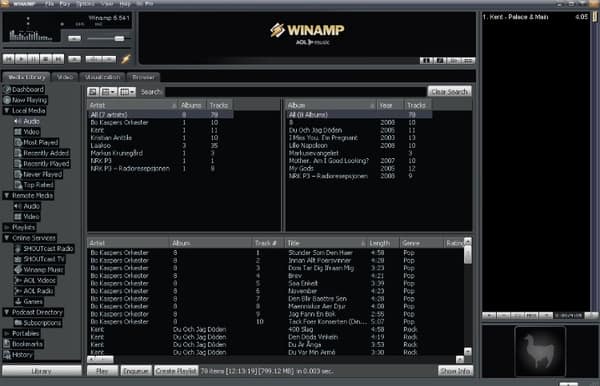
Task: Click the media library Search field
Action: click(295, 92)
